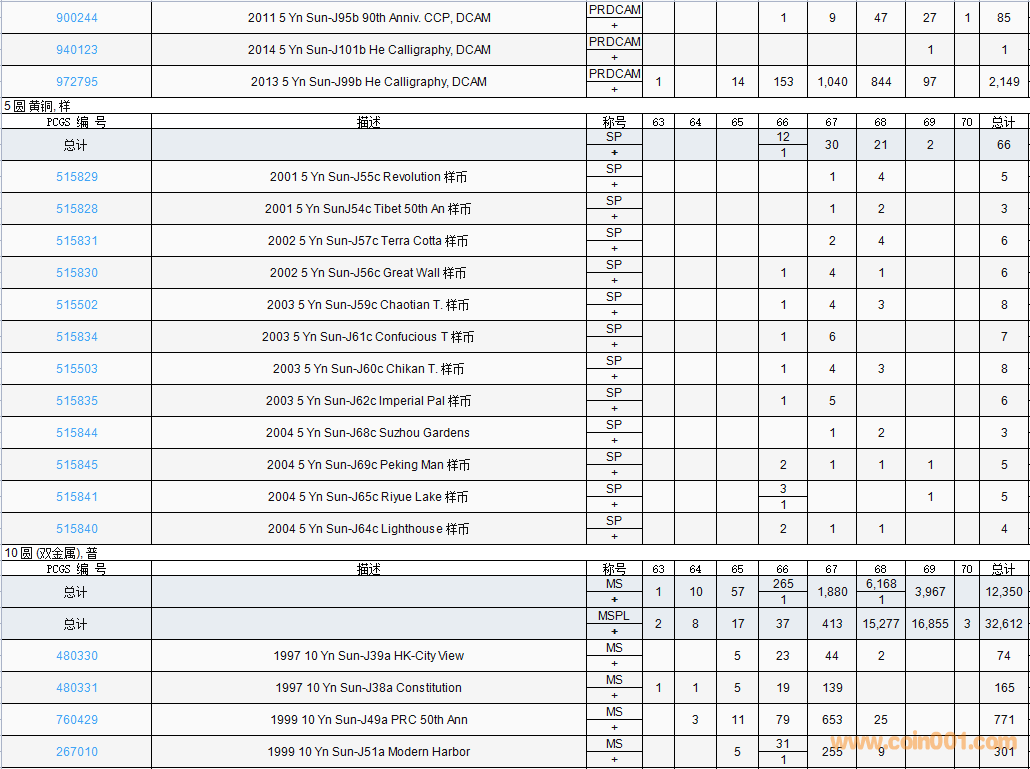The height and width of the screenshot is (769, 1030).
Task: Open PCGS number 480330 HK-City View
Action: 77,656
